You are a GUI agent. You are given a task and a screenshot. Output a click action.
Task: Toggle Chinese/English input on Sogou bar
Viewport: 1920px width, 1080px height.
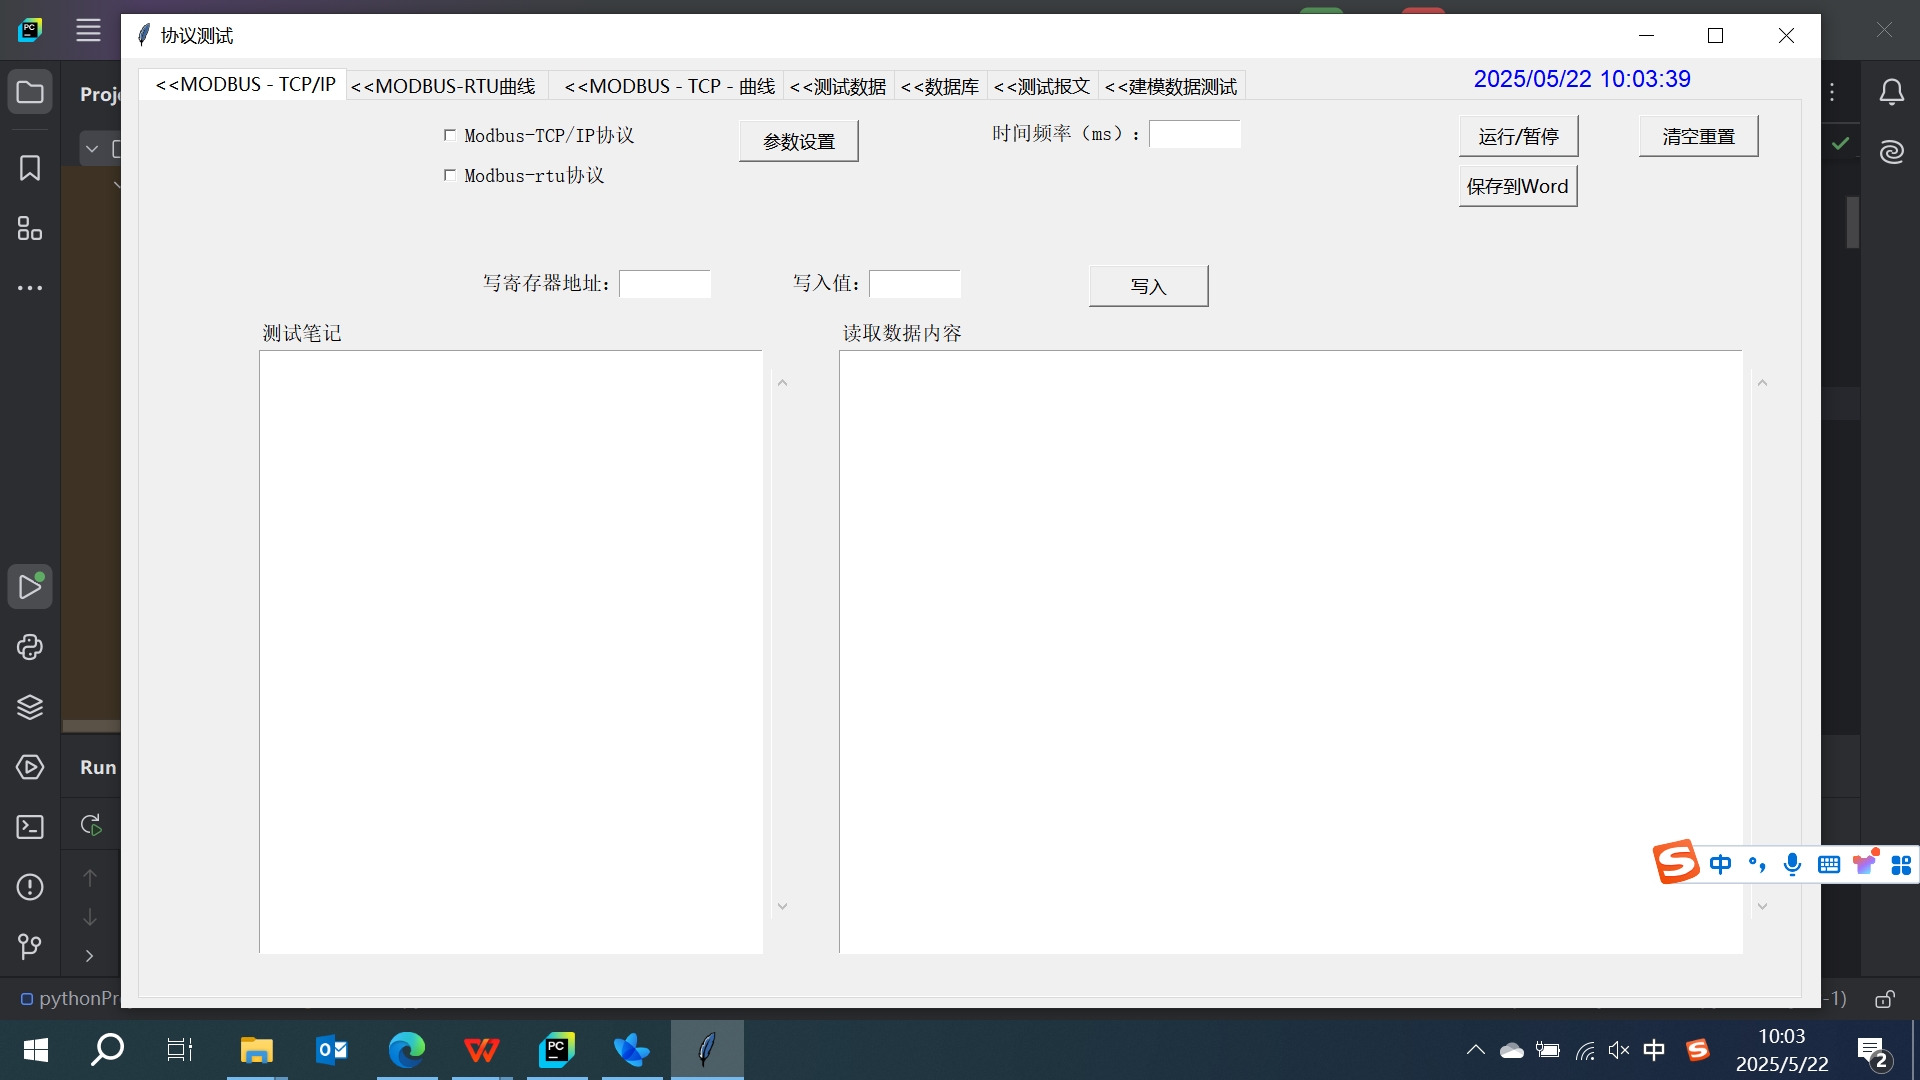1721,864
